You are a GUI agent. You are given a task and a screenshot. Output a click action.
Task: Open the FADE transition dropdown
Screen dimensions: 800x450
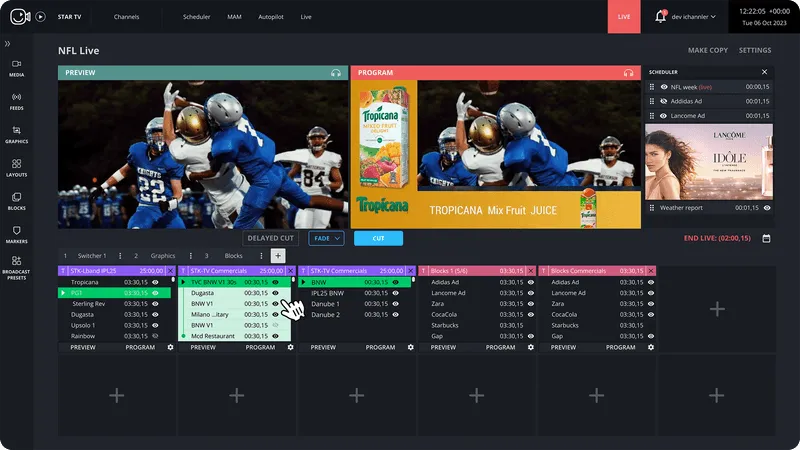coord(327,238)
